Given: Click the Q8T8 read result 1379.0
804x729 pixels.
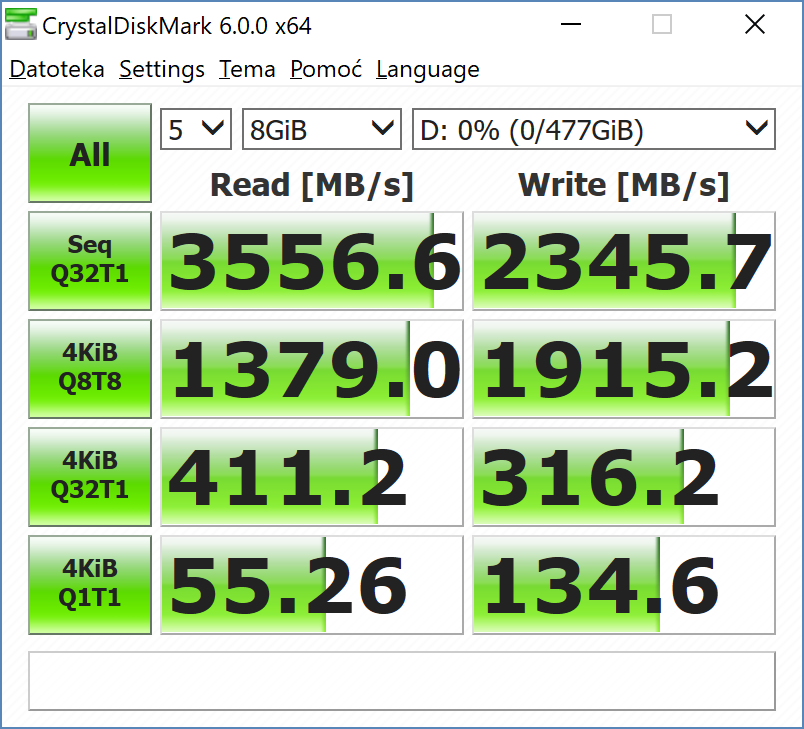Looking at the screenshot, I should (312, 369).
